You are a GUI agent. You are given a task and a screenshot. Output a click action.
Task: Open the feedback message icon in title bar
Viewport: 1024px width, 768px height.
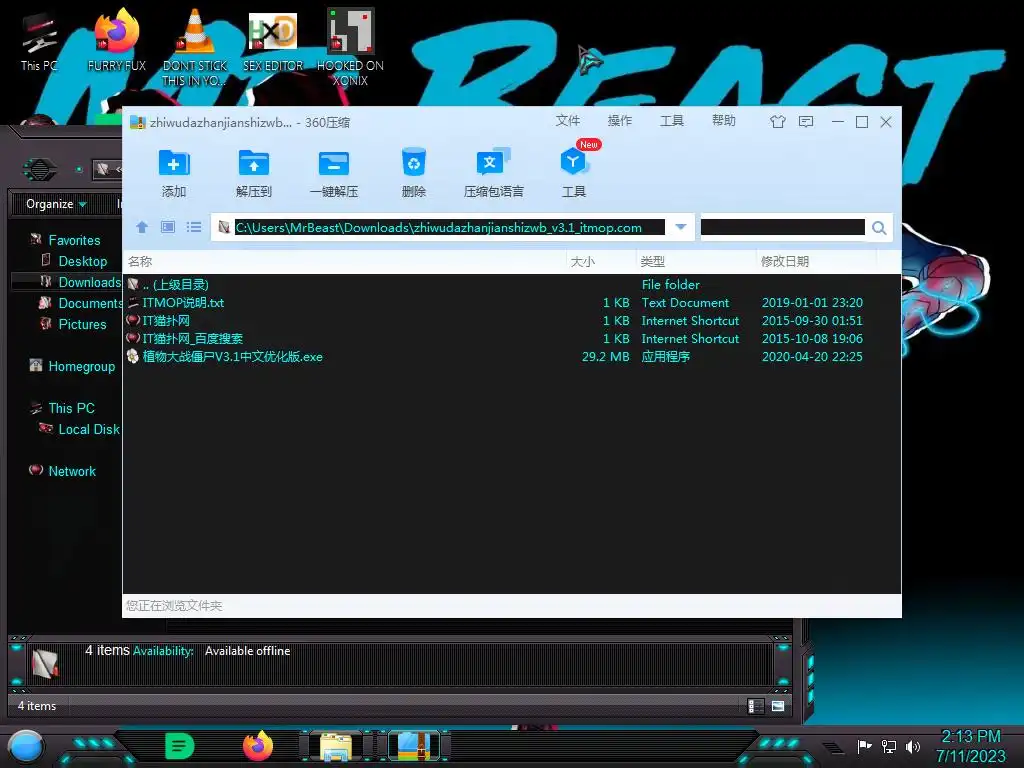pyautogui.click(x=806, y=121)
